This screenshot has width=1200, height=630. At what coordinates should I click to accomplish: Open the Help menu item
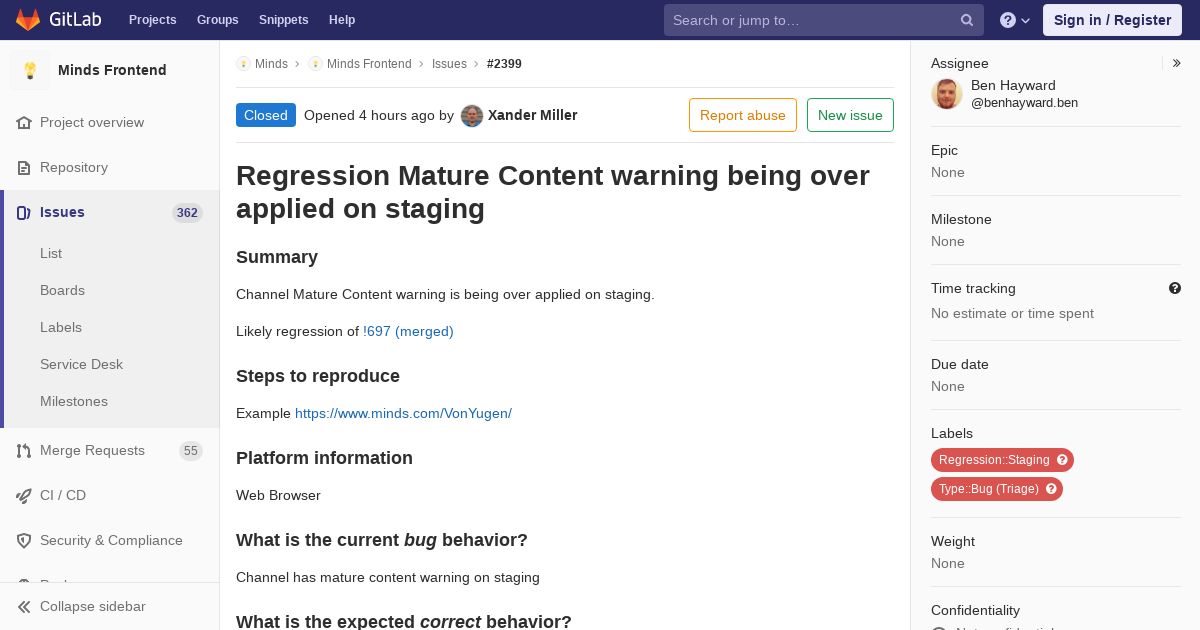coord(342,20)
